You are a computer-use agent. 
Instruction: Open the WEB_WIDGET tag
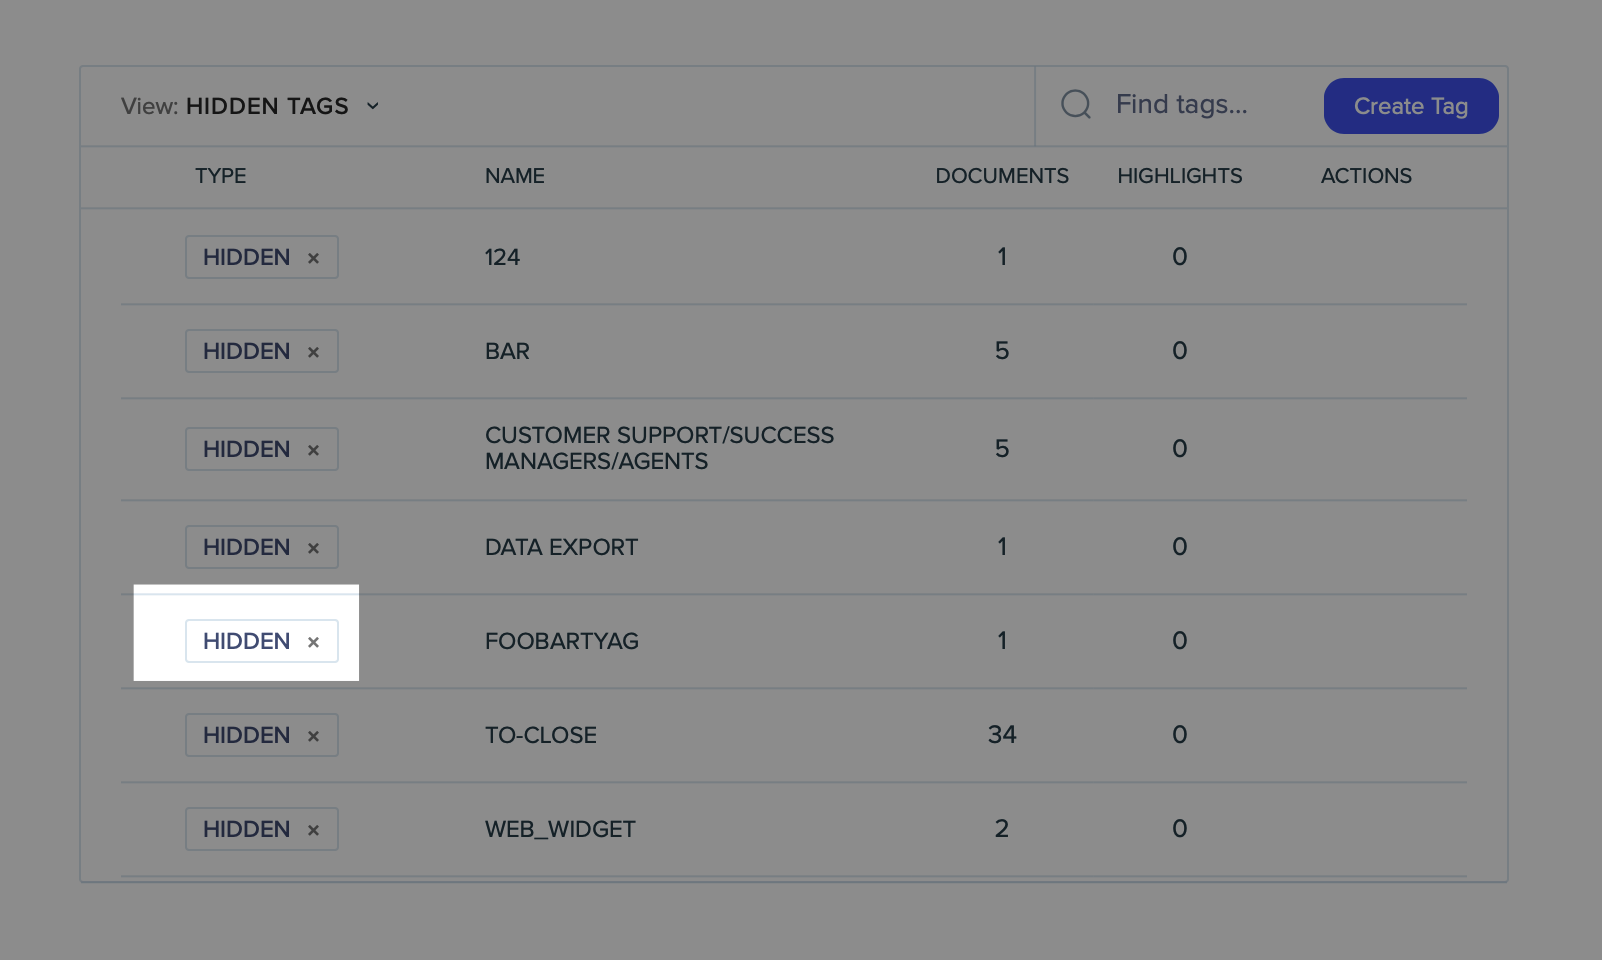click(x=560, y=829)
